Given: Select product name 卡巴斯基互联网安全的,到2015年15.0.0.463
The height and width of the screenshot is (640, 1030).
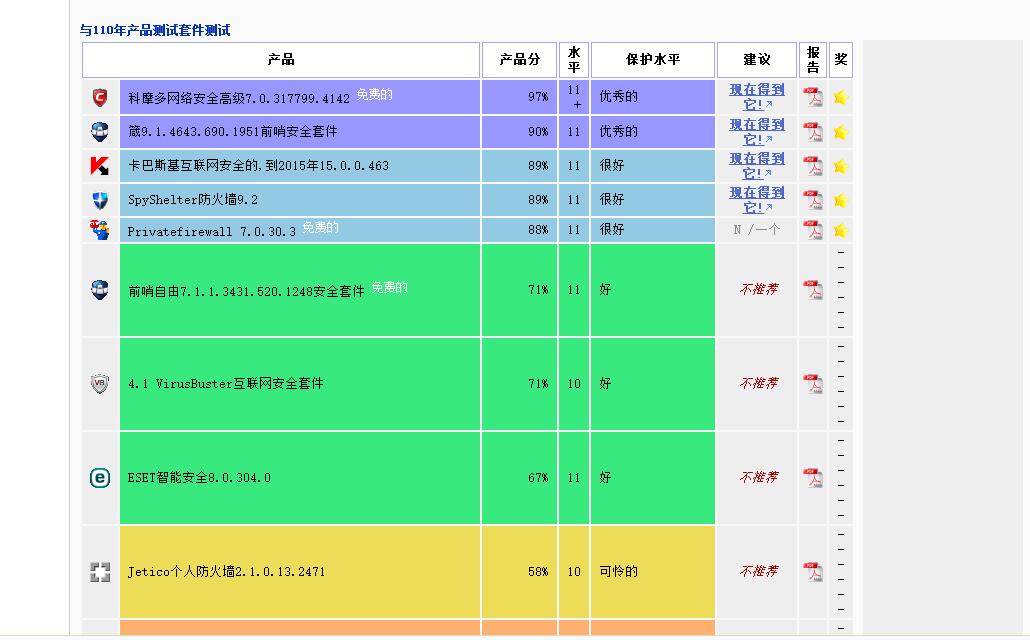Looking at the screenshot, I should coord(258,166).
